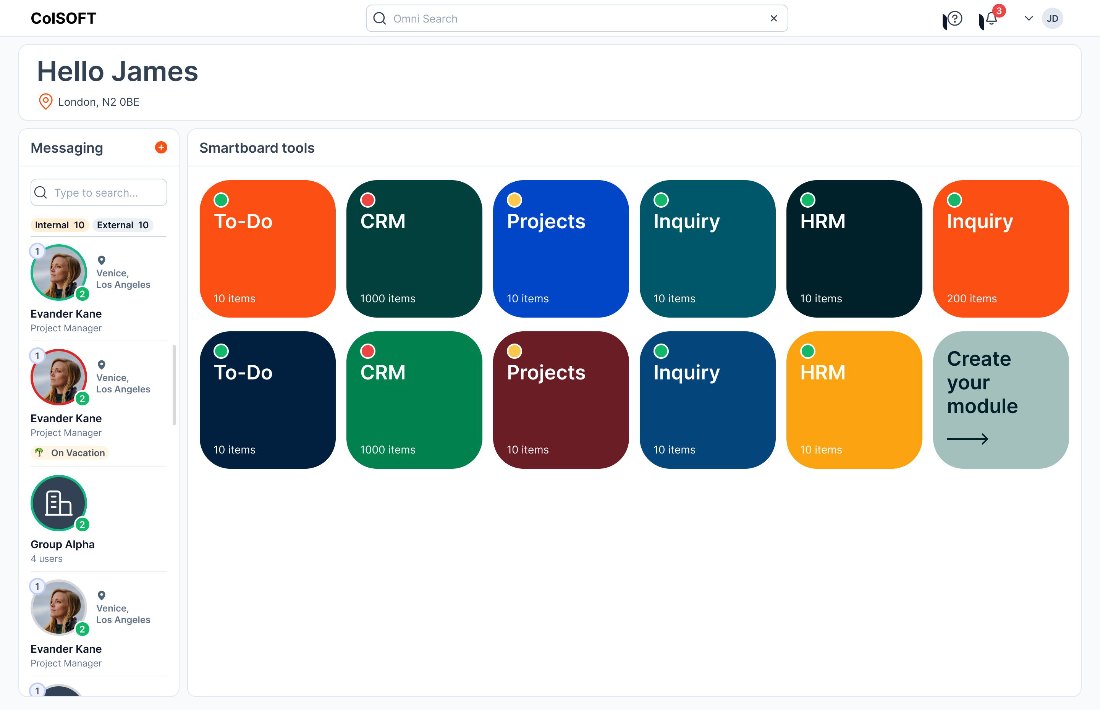The width and height of the screenshot is (1100, 710).
Task: Click green status dot on navy To-Do tile
Action: pos(221,351)
